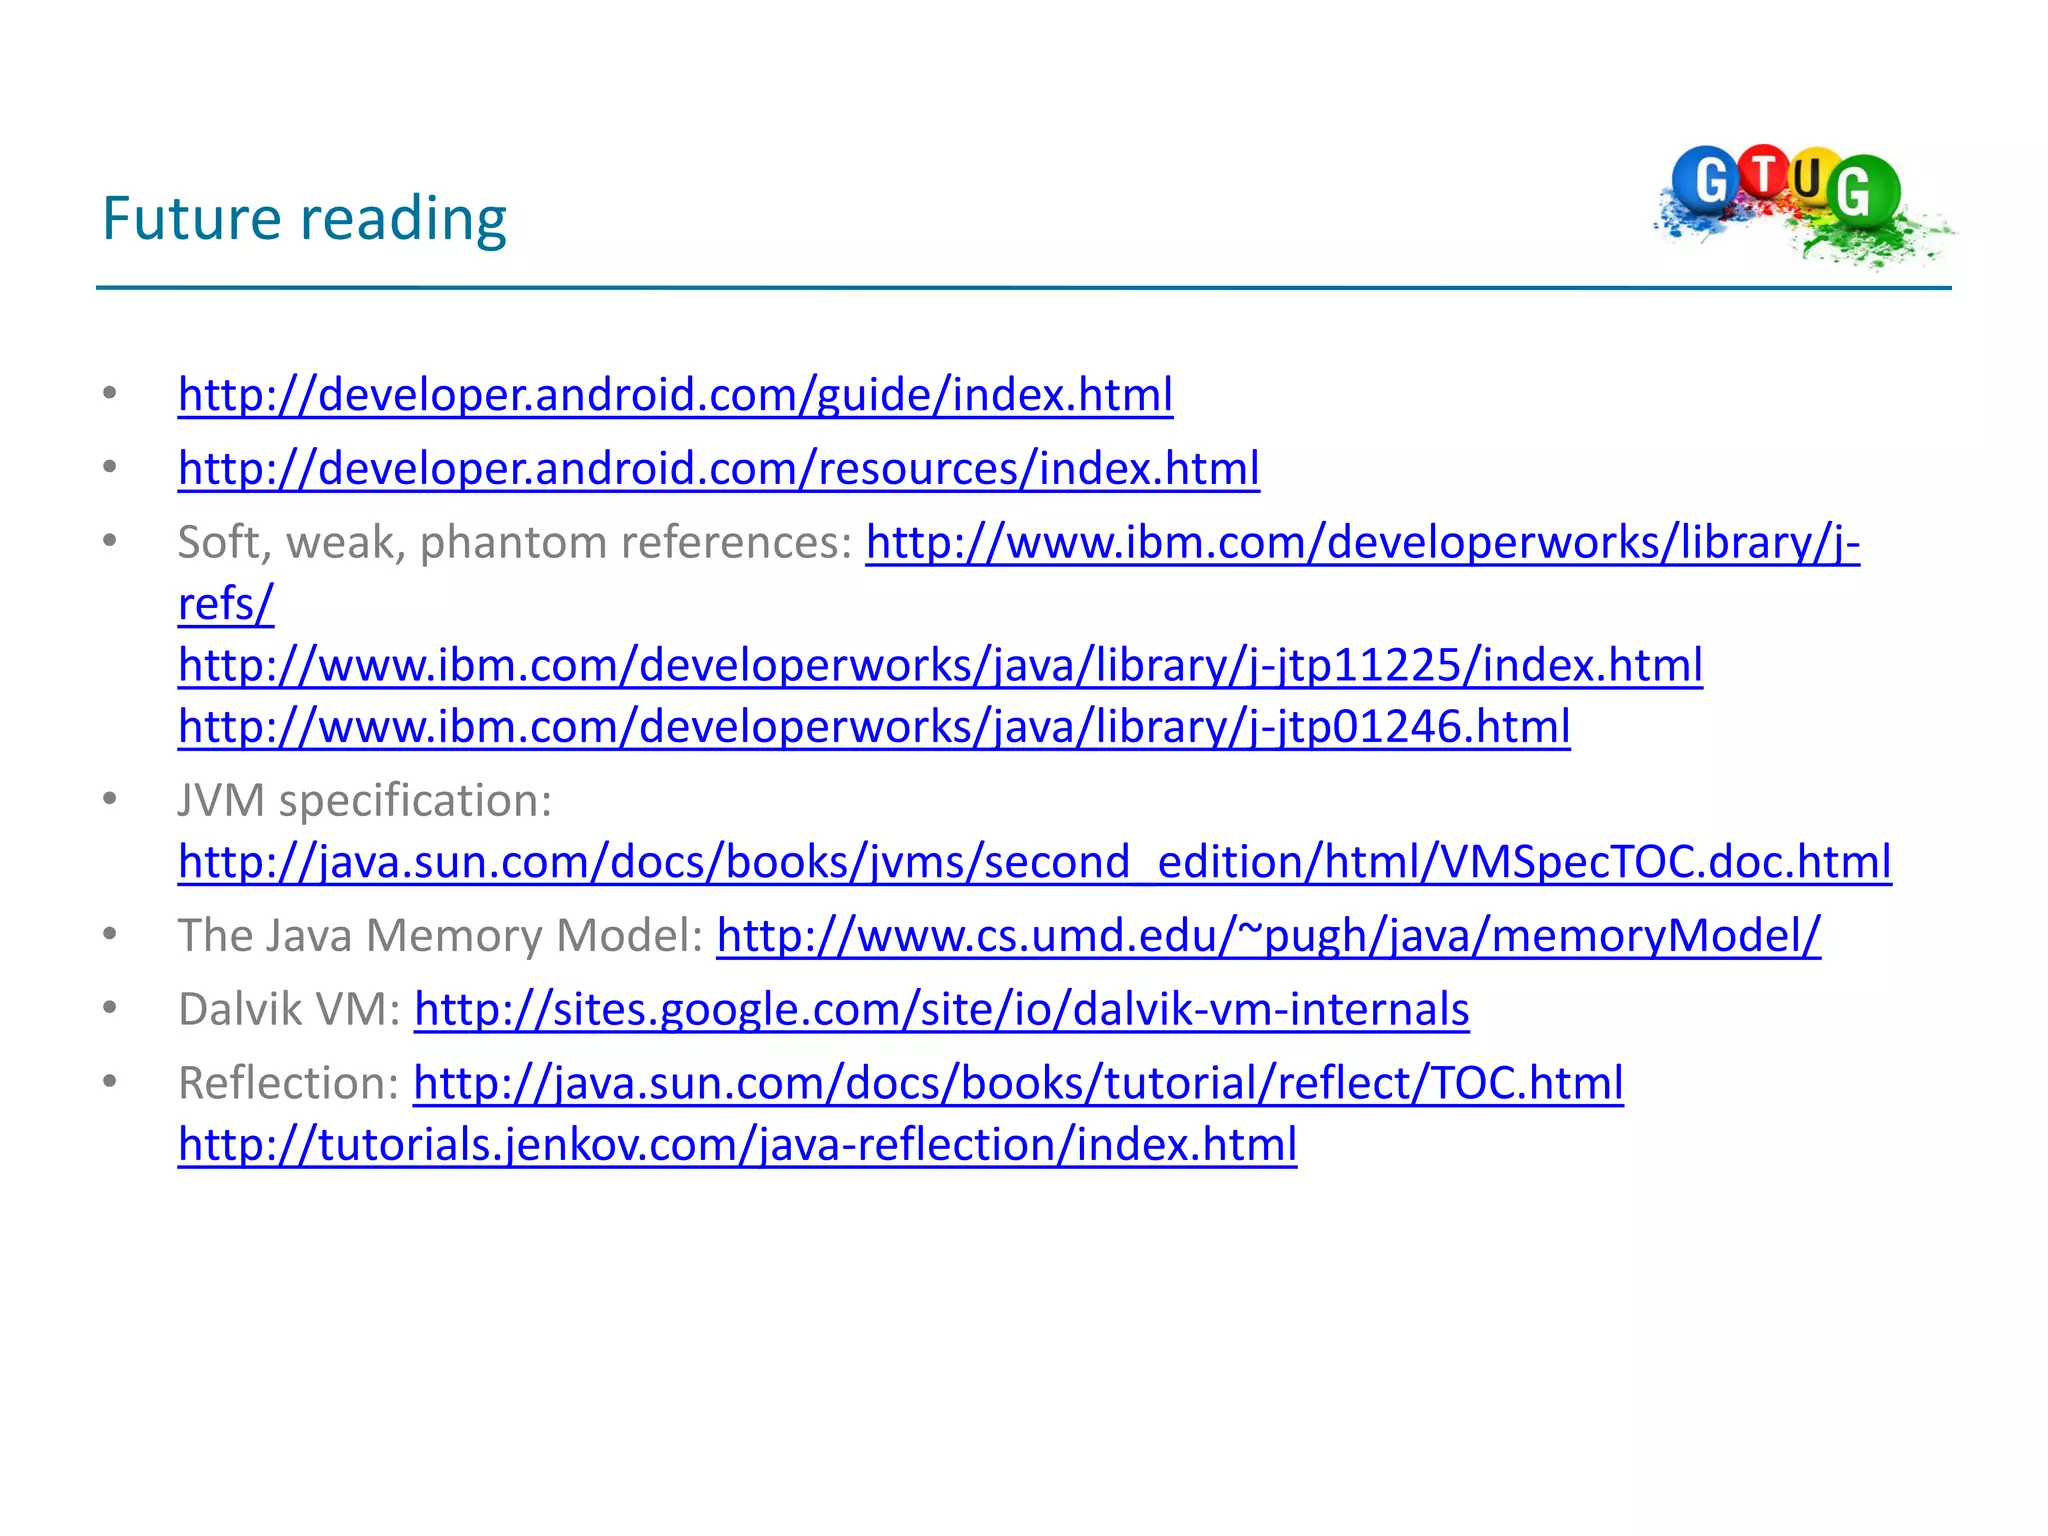
Task: Open the tutorials.jenkov.com java-reflection link
Action: [737, 1145]
